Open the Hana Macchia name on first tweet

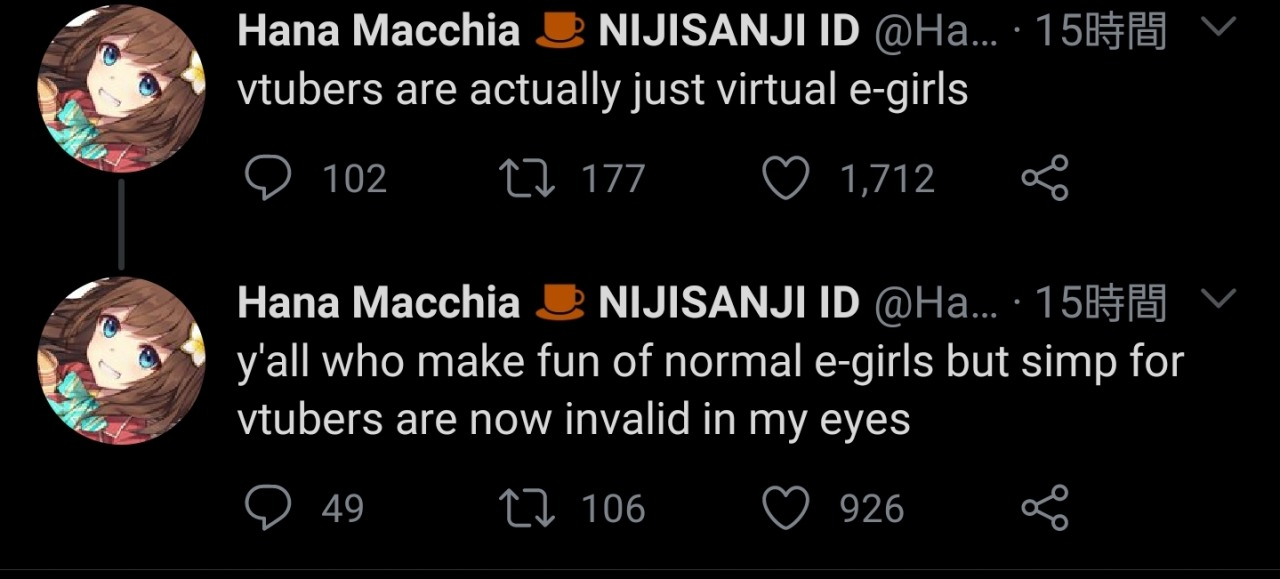[x=379, y=32]
